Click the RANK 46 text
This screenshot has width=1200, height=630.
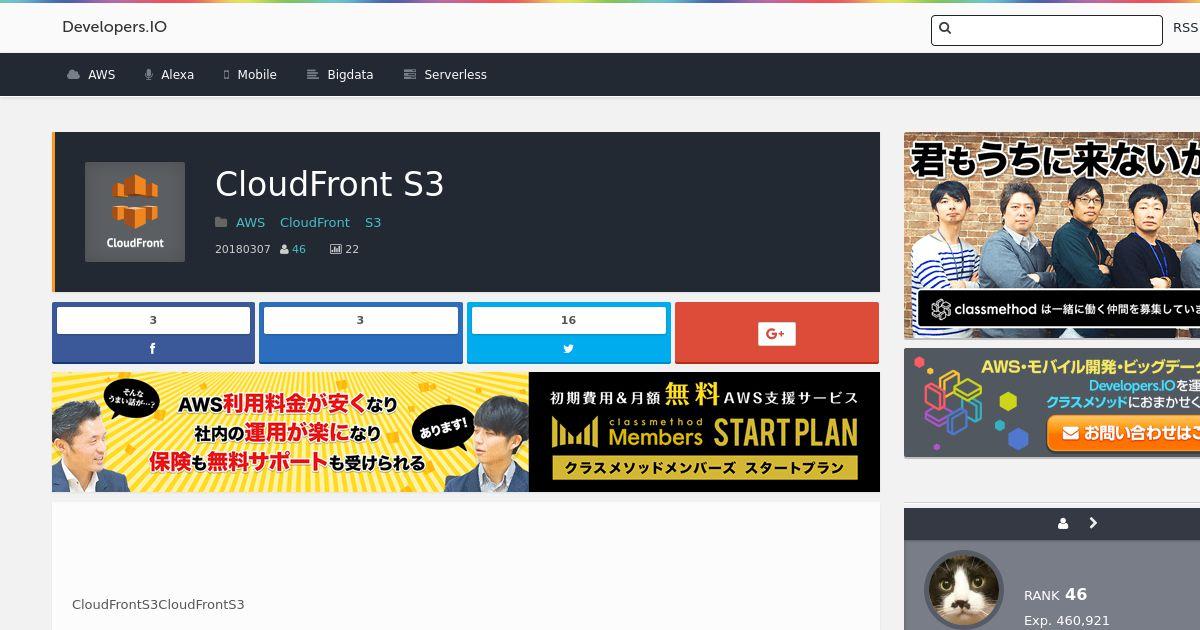pos(1055,594)
